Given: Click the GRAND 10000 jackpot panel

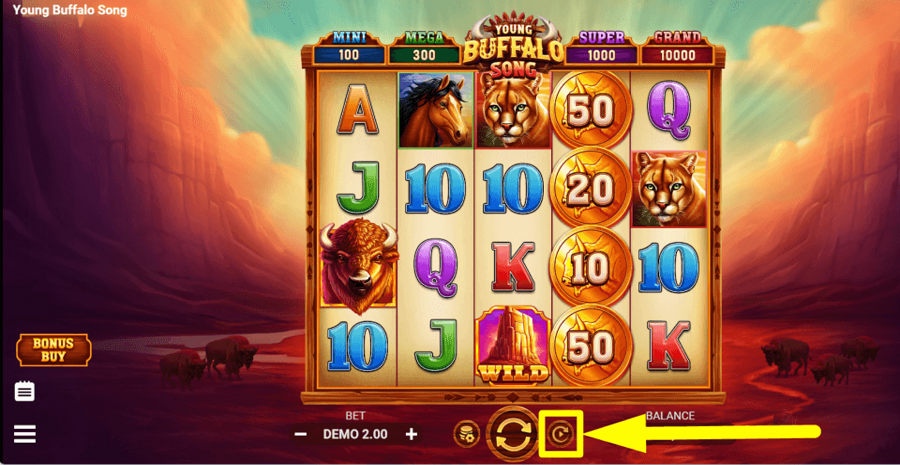Looking at the screenshot, I should click(677, 48).
